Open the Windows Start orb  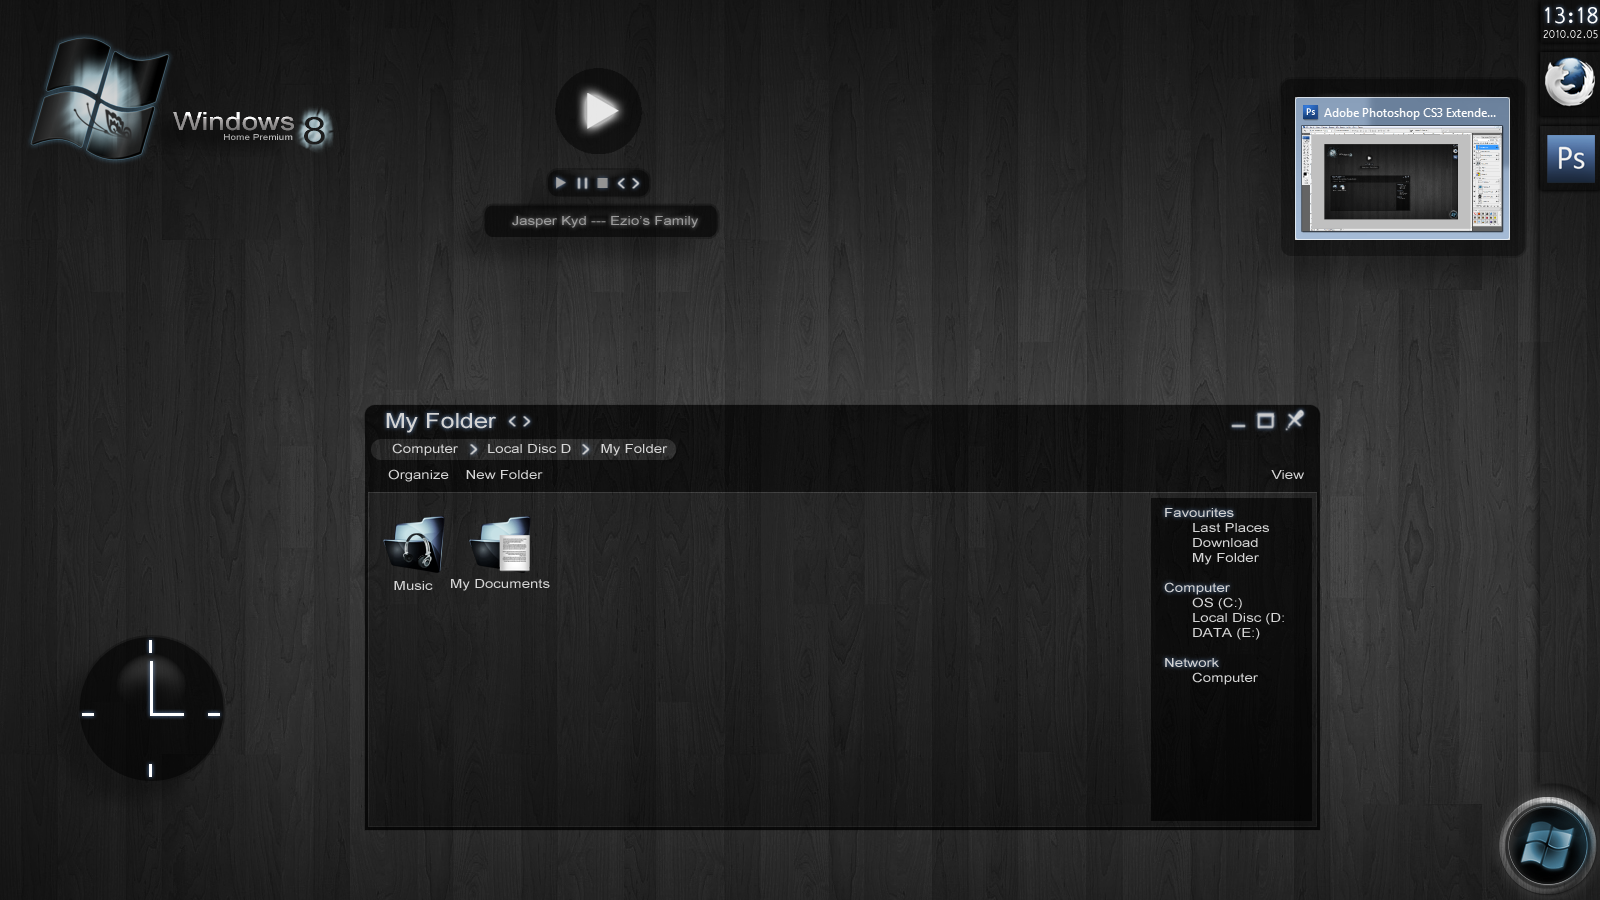coord(1547,846)
